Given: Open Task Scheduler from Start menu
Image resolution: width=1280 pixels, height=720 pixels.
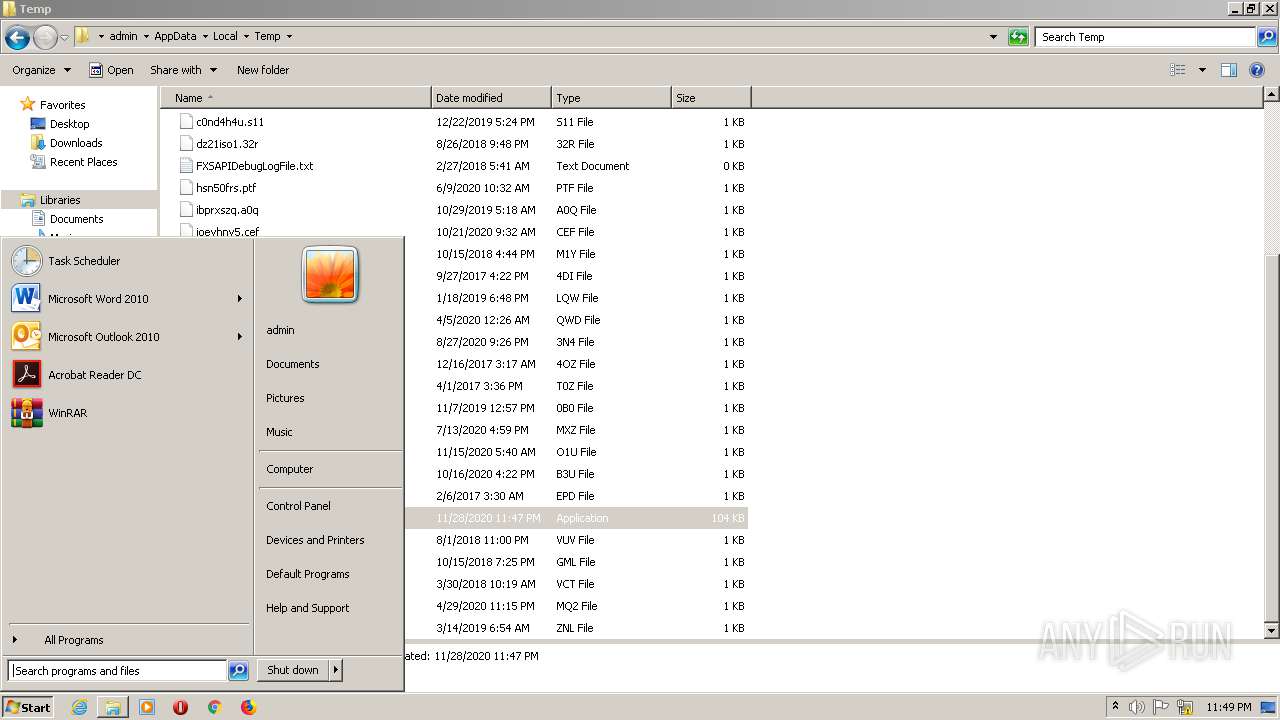Looking at the screenshot, I should [128, 261].
